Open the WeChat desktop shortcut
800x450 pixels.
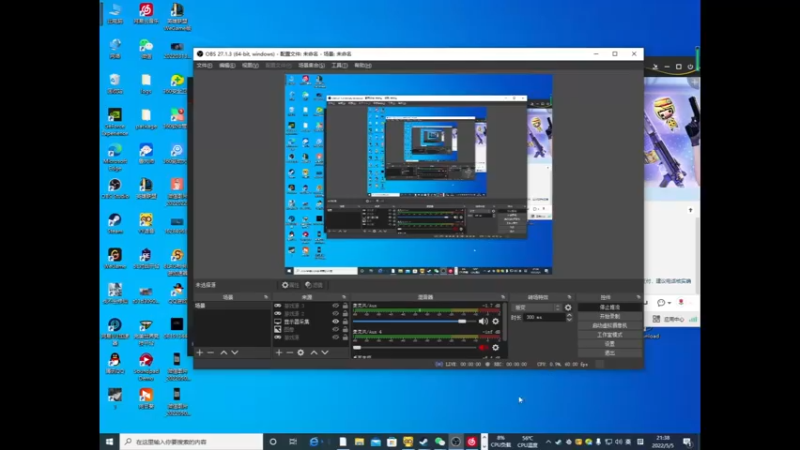click(x=146, y=49)
